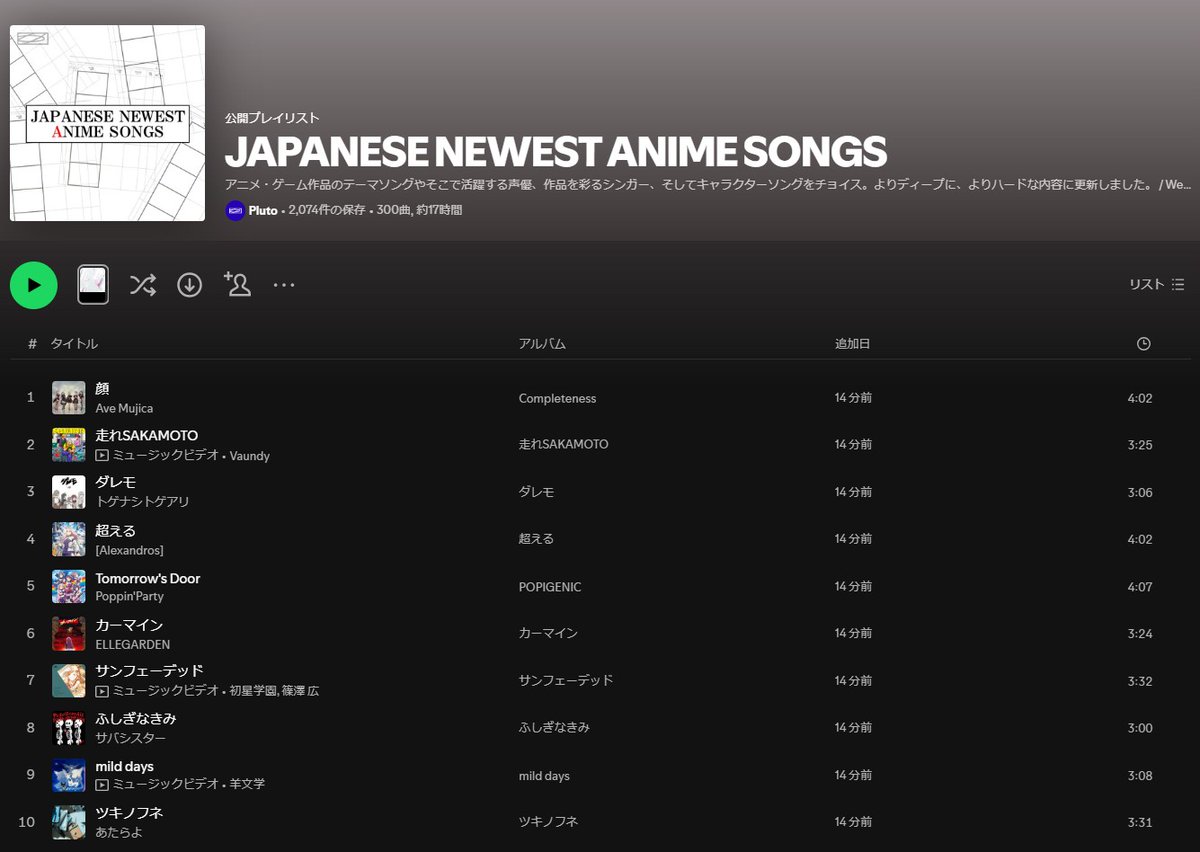Open the [Alexandros] artist link
The height and width of the screenshot is (852, 1200).
[x=129, y=550]
